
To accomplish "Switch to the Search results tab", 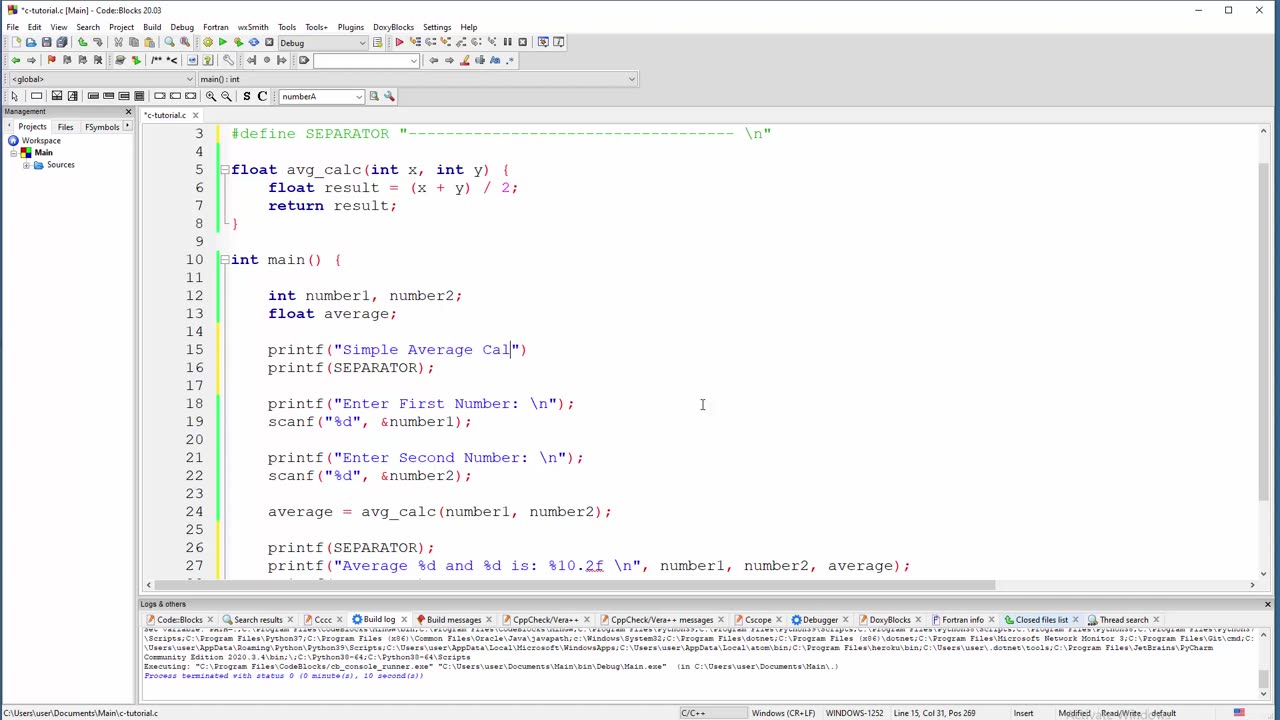I will coord(257,620).
